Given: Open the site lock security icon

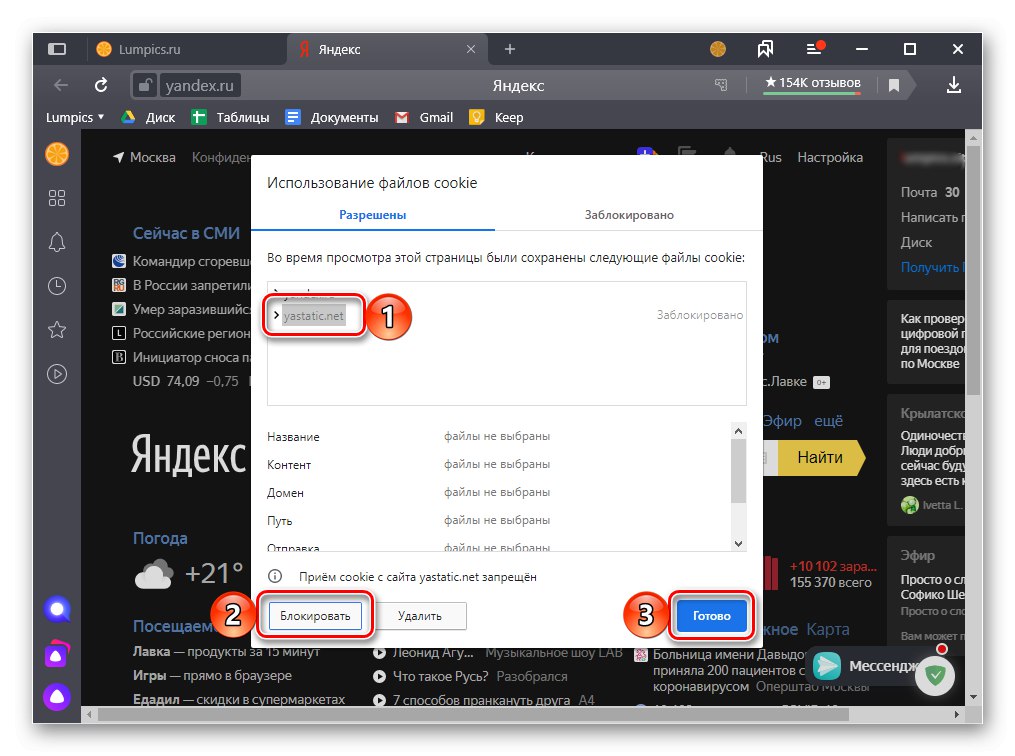Looking at the screenshot, I should (x=144, y=85).
